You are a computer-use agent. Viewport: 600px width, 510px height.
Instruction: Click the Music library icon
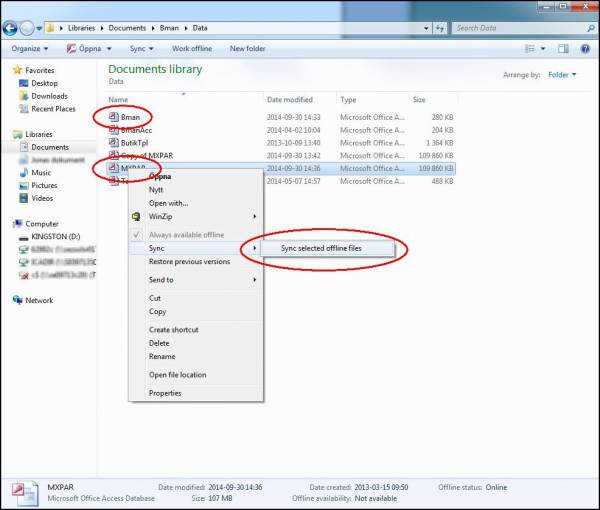23,172
